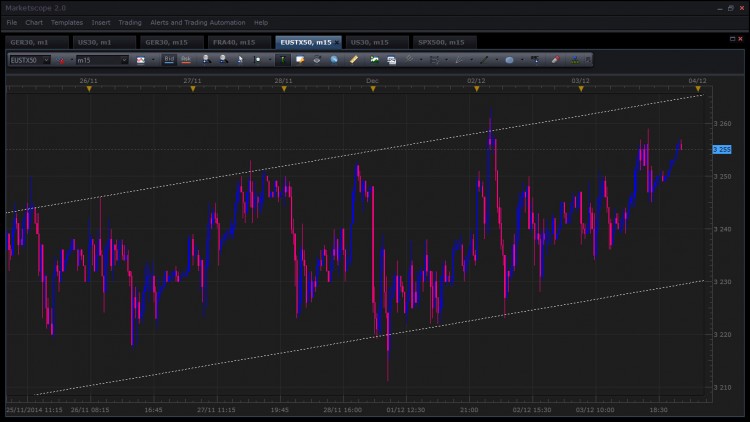The height and width of the screenshot is (422, 750).
Task: Switch to the GER30, m1 tab
Action: tap(37, 42)
